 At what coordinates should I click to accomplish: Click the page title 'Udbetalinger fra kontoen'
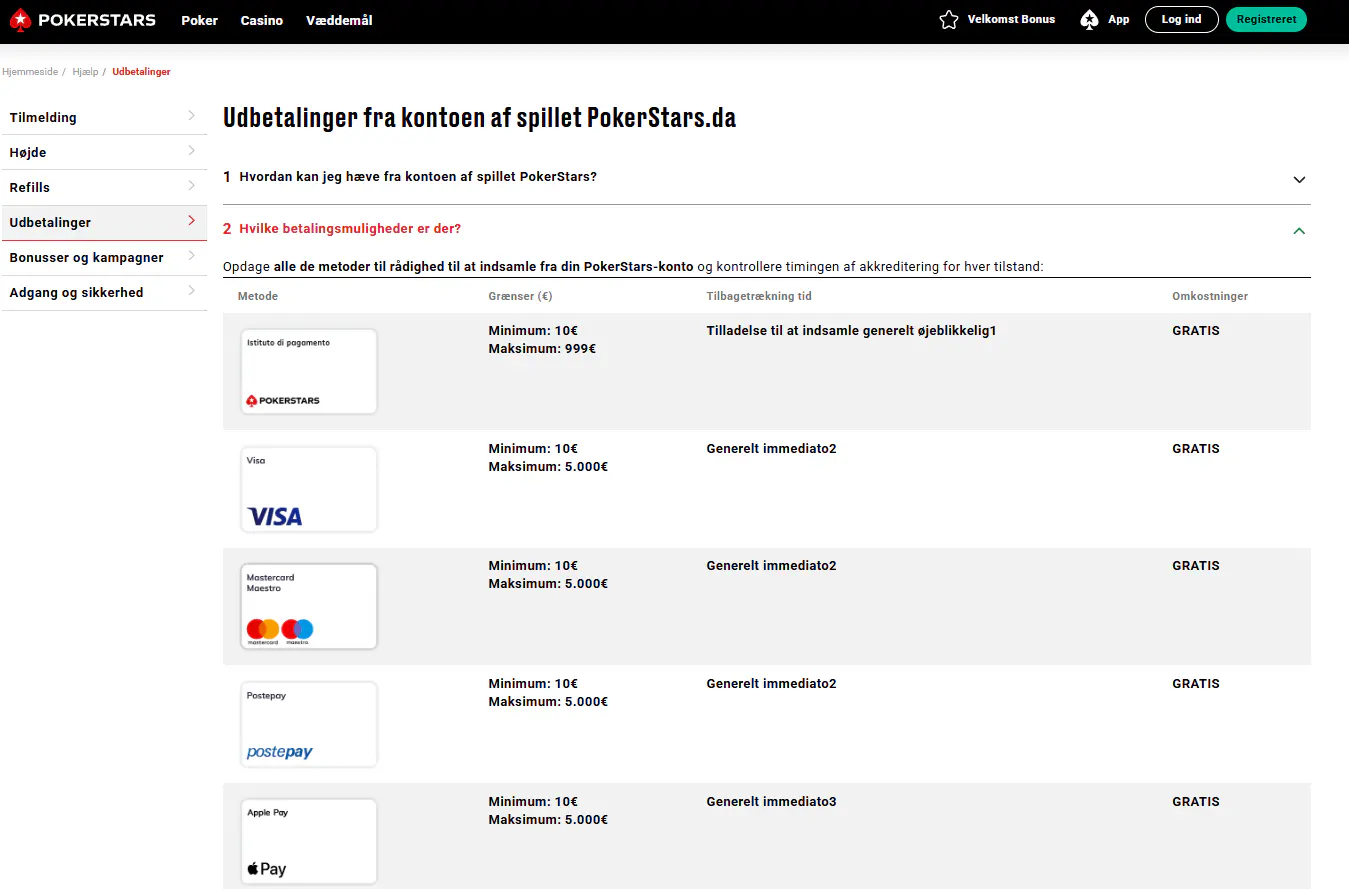tap(479, 118)
